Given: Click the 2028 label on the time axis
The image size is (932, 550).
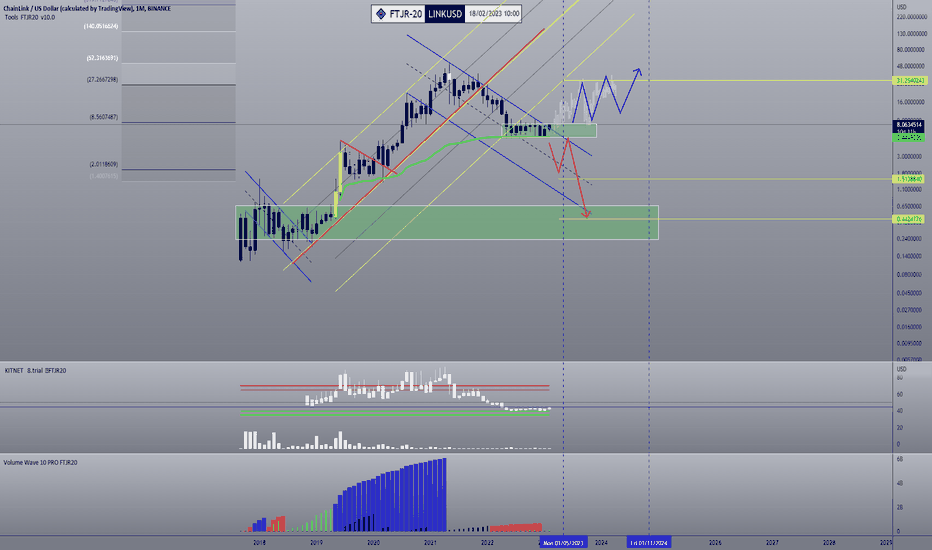Looking at the screenshot, I should click(x=829, y=542).
